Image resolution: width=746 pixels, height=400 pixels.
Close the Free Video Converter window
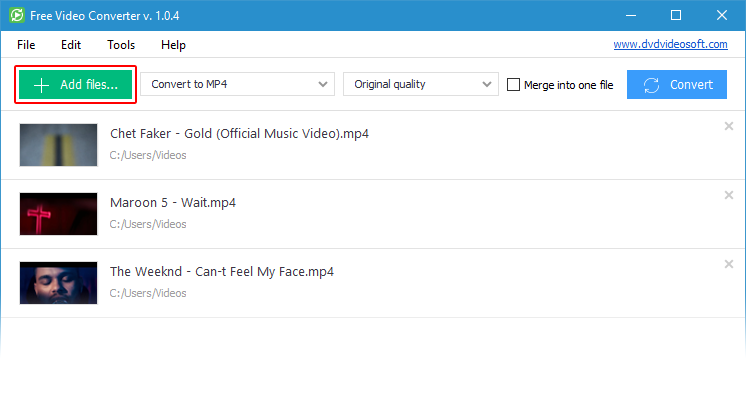pyautogui.click(x=722, y=15)
